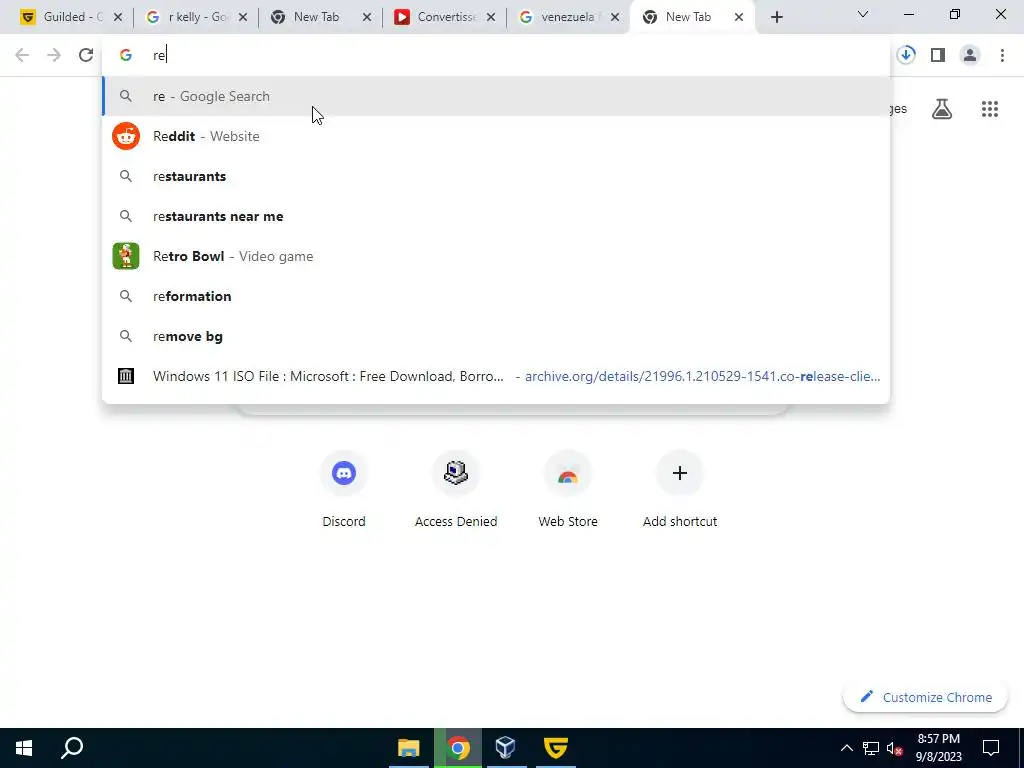Choose the 'reformation' suggestion
This screenshot has height=768, width=1024.
[x=496, y=296]
